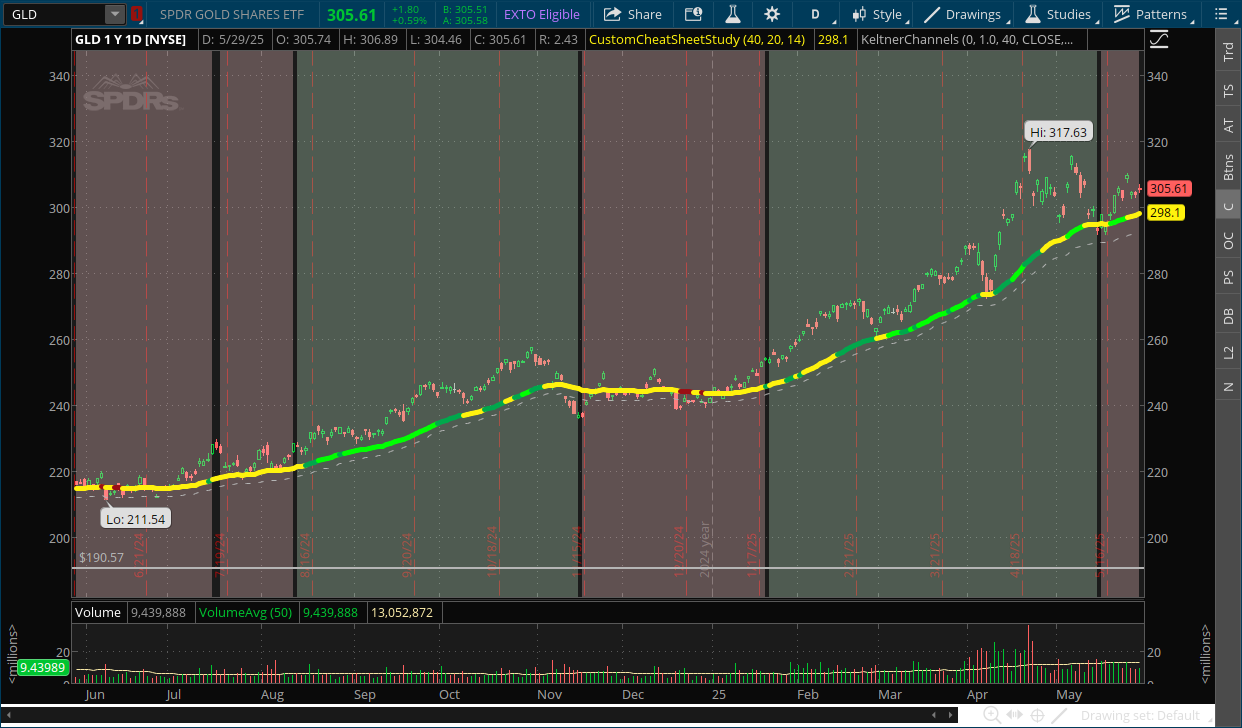The image size is (1242, 728).
Task: Open the PS sidebar tab
Action: tap(1228, 277)
